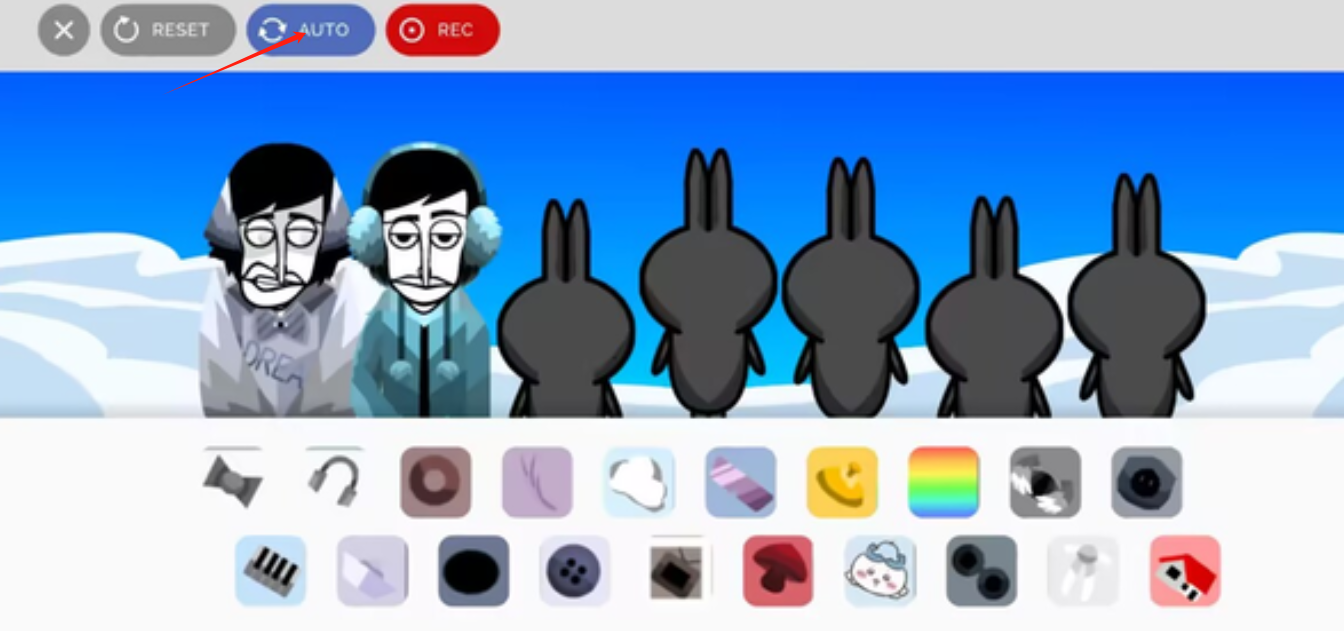Select the rightmost gray bunny silhouette
Image resolution: width=1344 pixels, height=631 pixels.
(1136, 310)
